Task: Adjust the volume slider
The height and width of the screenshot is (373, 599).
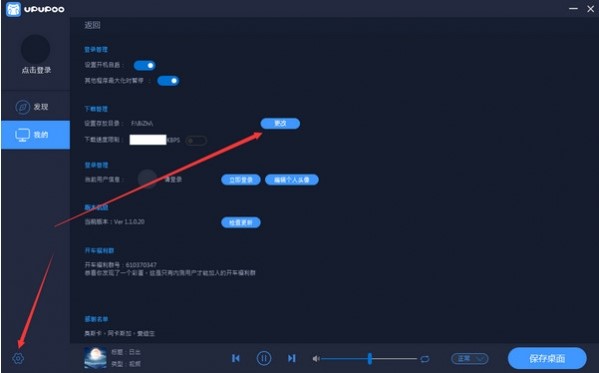Action: click(x=369, y=358)
